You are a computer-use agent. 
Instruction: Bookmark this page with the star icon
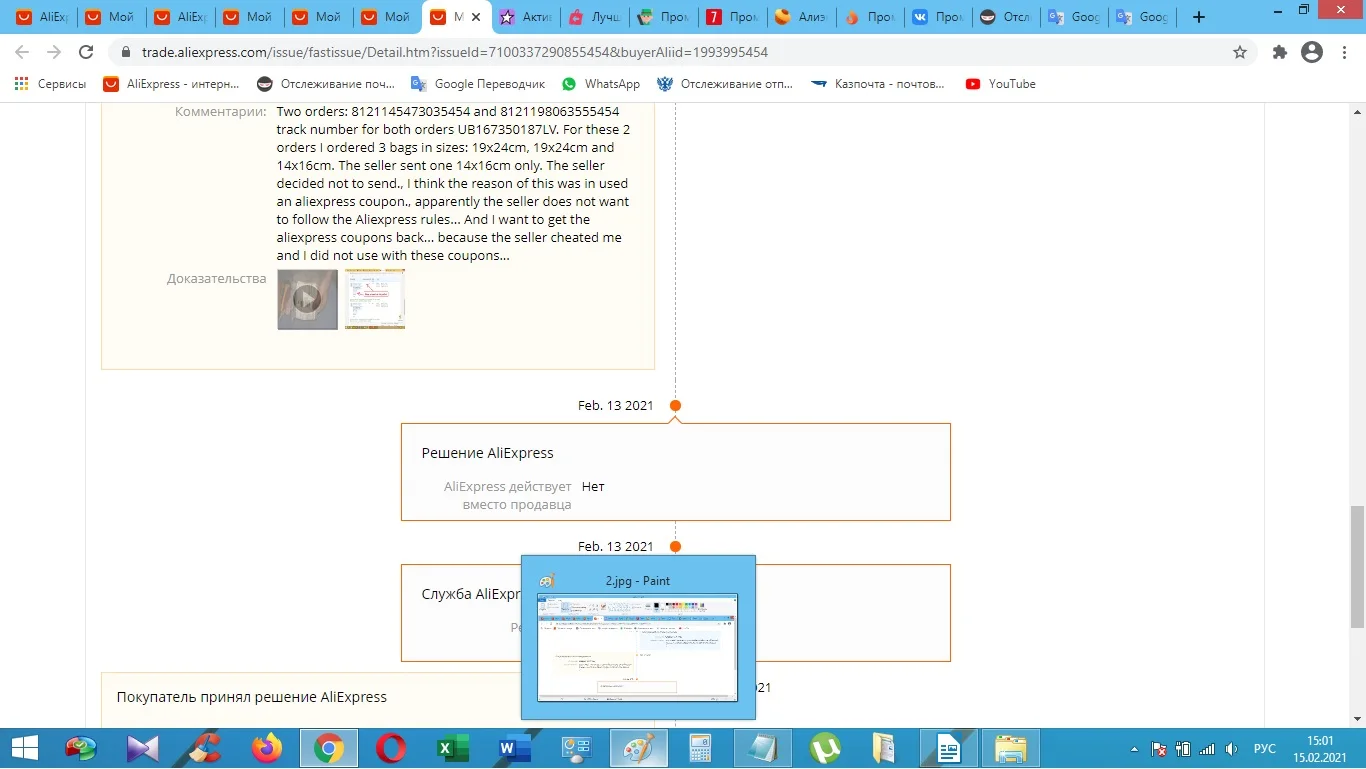(1240, 52)
